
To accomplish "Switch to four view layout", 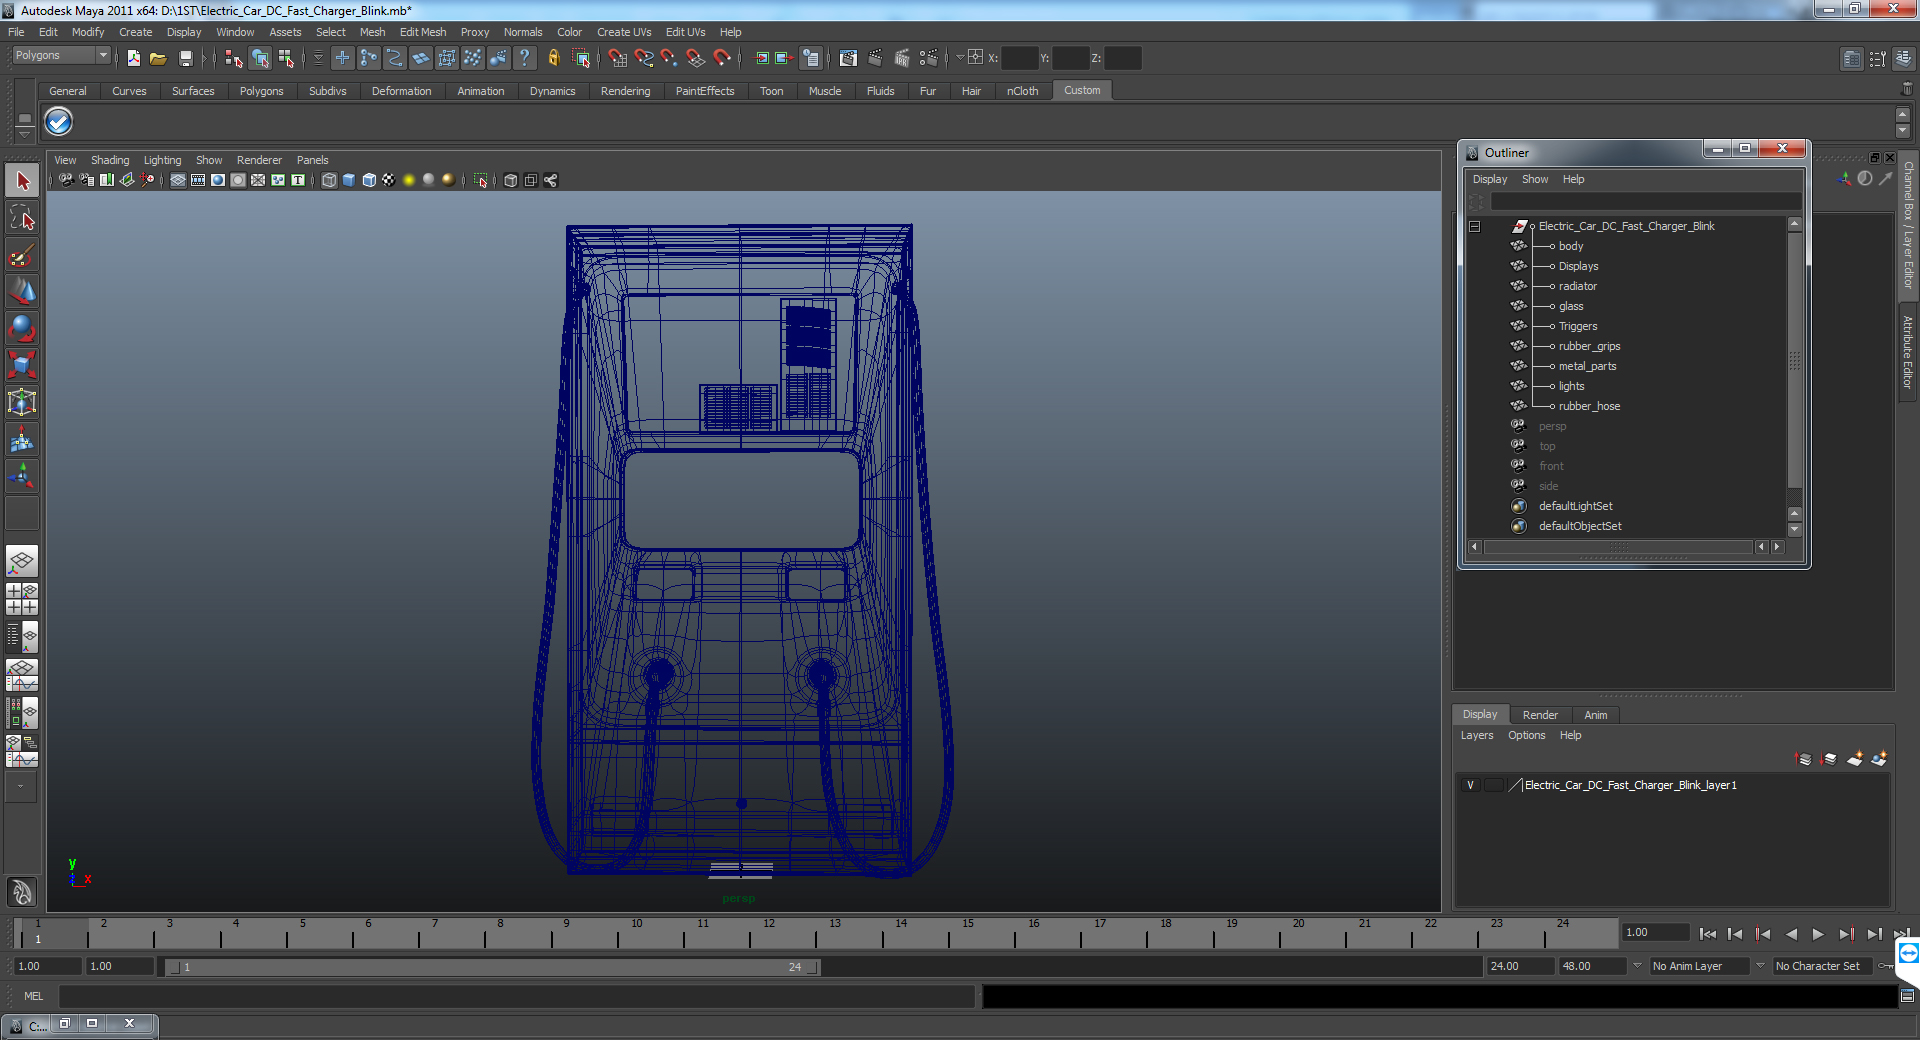I will click(22, 598).
